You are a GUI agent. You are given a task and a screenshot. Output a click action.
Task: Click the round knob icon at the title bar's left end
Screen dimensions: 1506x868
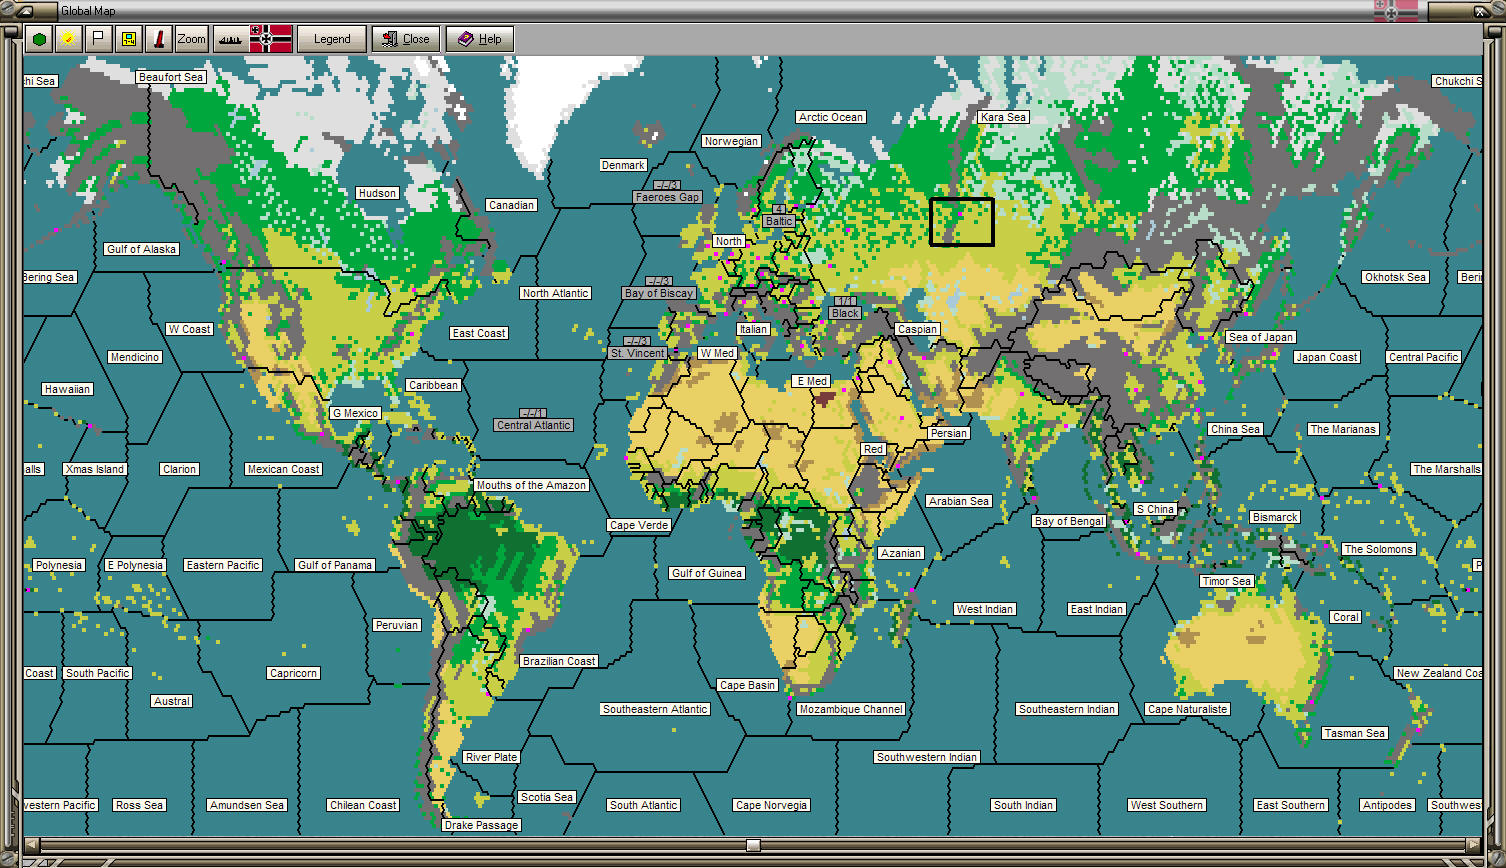click(x=7, y=11)
